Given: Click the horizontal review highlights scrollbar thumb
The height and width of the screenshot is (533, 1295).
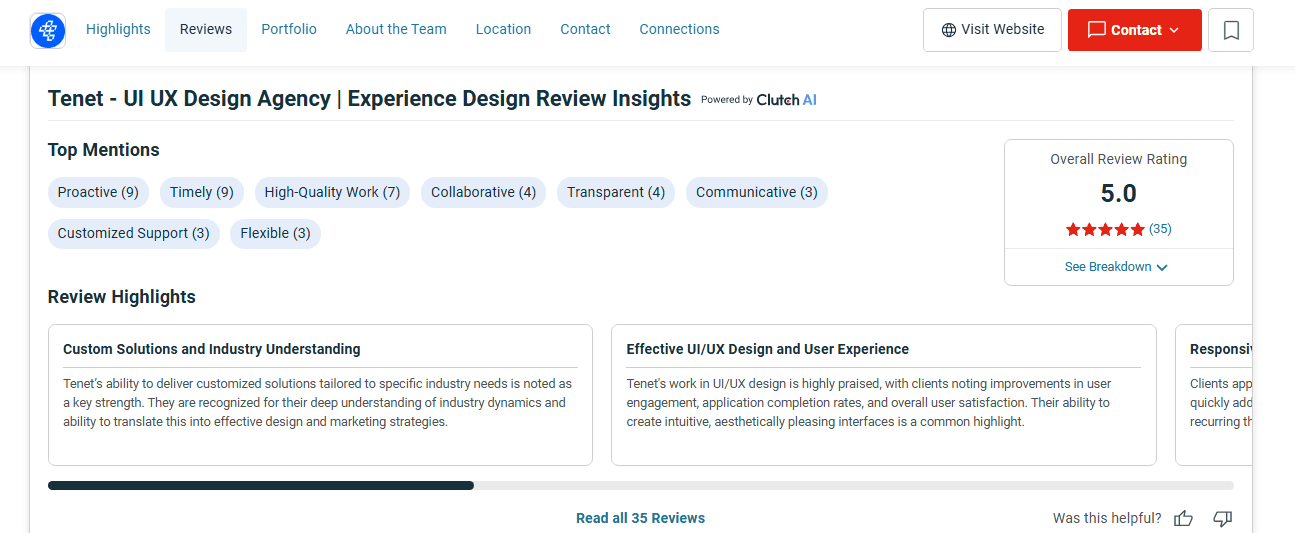Looking at the screenshot, I should (261, 486).
